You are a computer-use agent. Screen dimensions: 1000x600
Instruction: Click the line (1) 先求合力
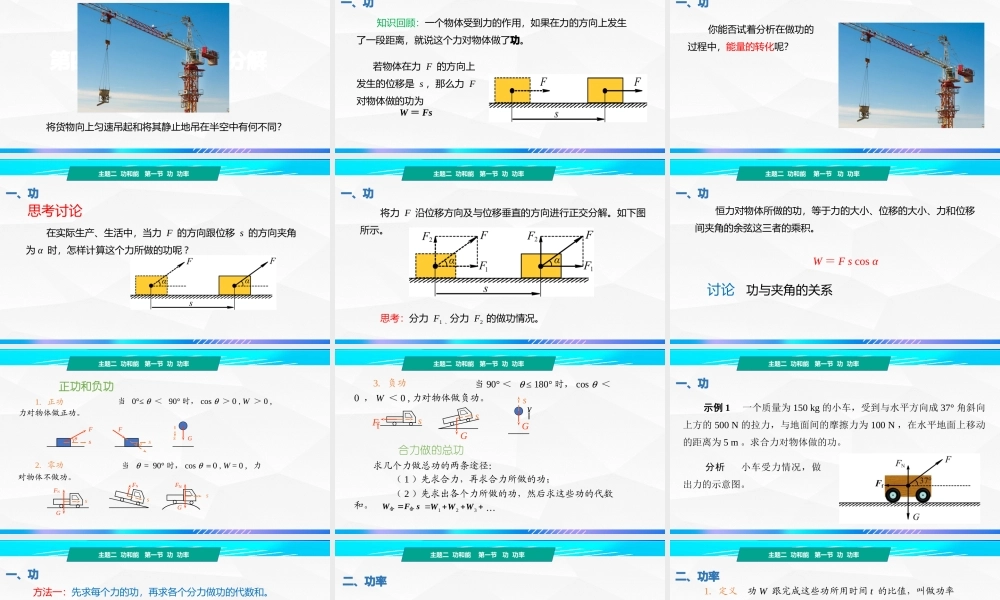(473, 479)
